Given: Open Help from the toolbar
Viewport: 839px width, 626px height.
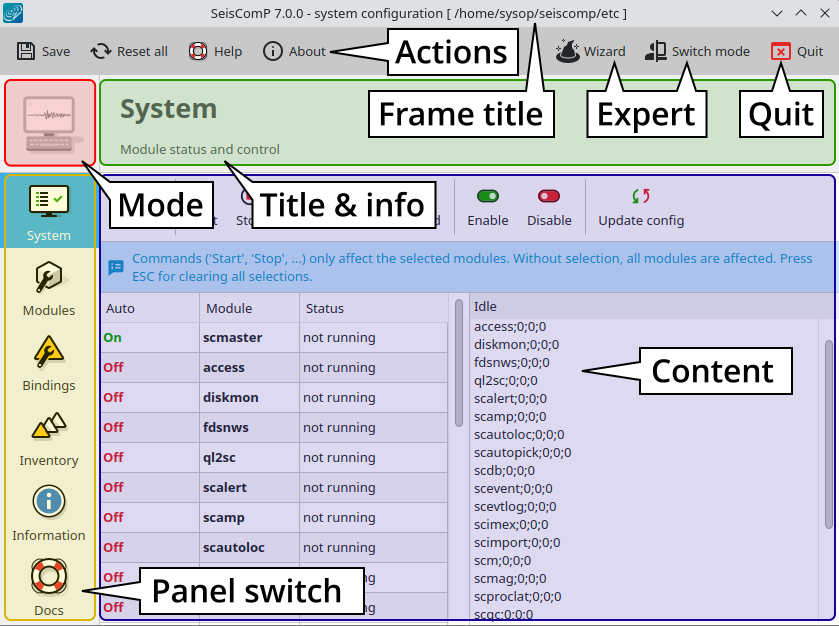Looking at the screenshot, I should (x=215, y=51).
